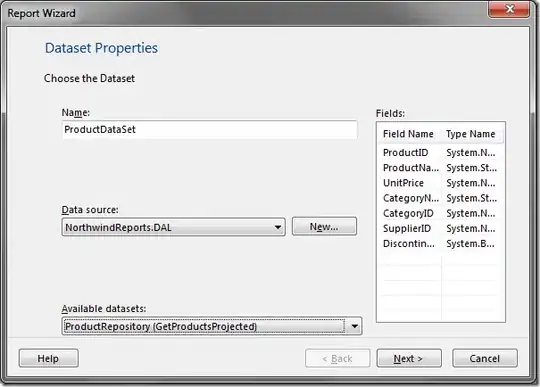Image resolution: width=540 pixels, height=387 pixels.
Task: Cancel the Report Wizard
Action: 485,358
